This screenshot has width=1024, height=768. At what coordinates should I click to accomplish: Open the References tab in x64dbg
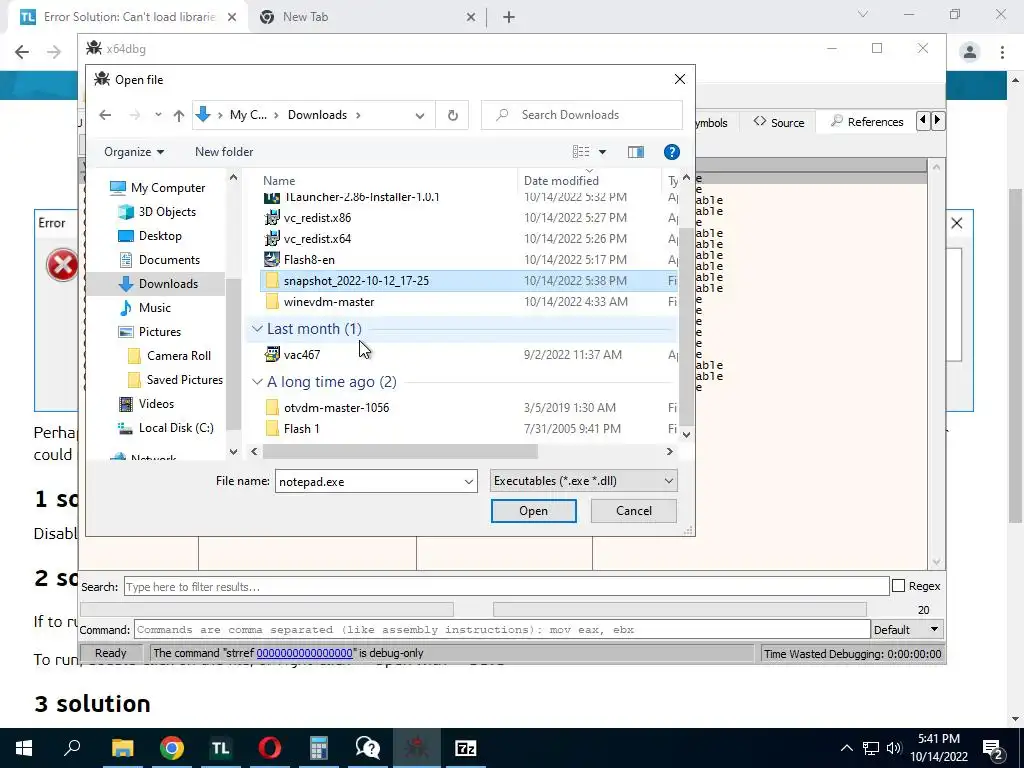[866, 122]
